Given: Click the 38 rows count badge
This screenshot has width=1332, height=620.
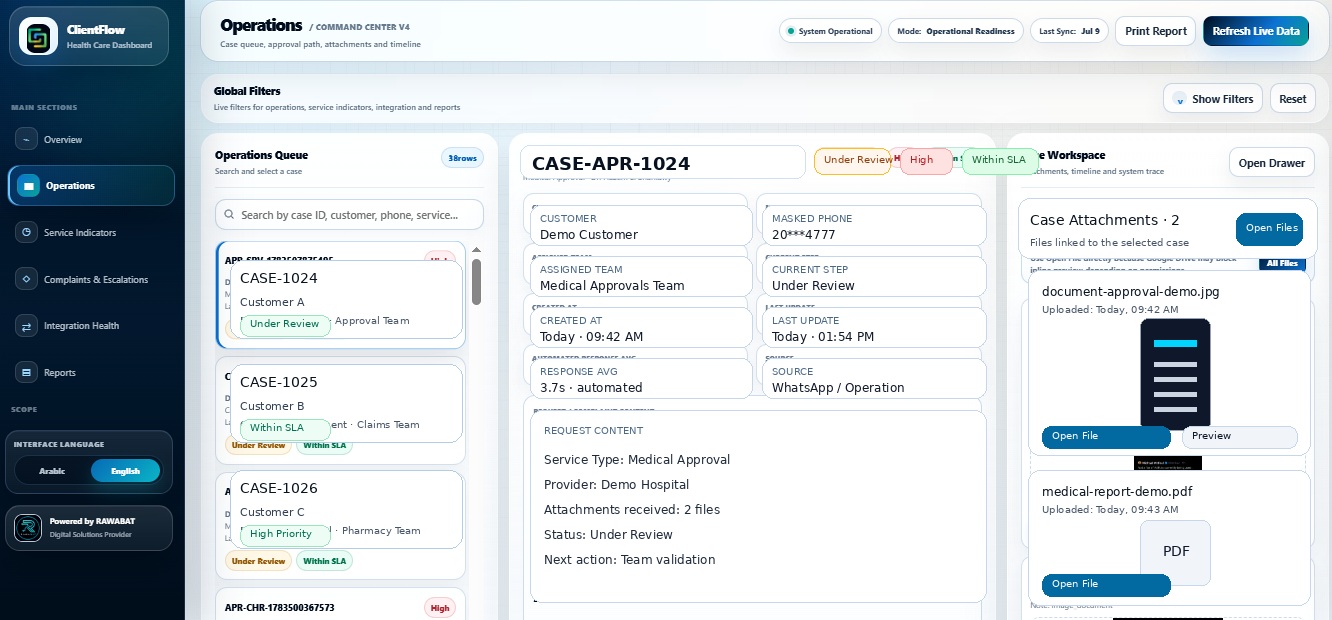Looking at the screenshot, I should click(463, 158).
